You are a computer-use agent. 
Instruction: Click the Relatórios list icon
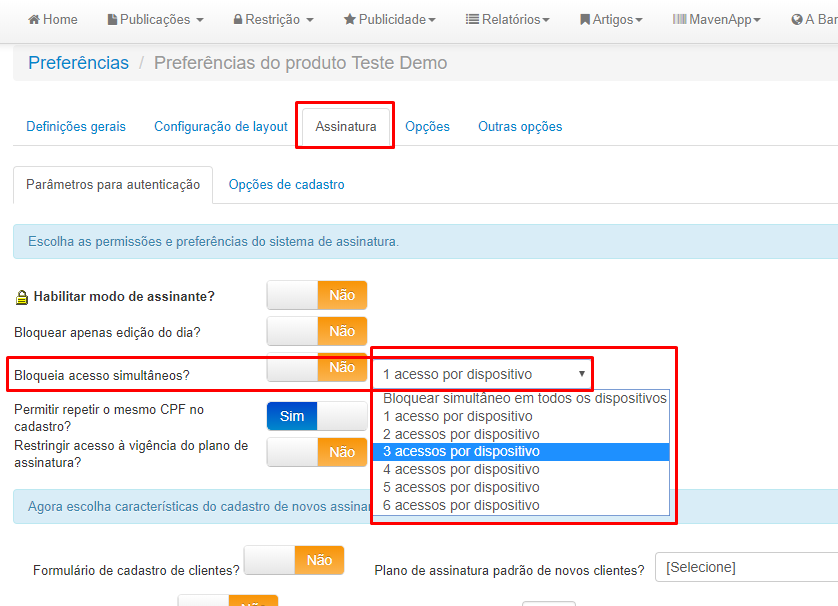[472, 20]
